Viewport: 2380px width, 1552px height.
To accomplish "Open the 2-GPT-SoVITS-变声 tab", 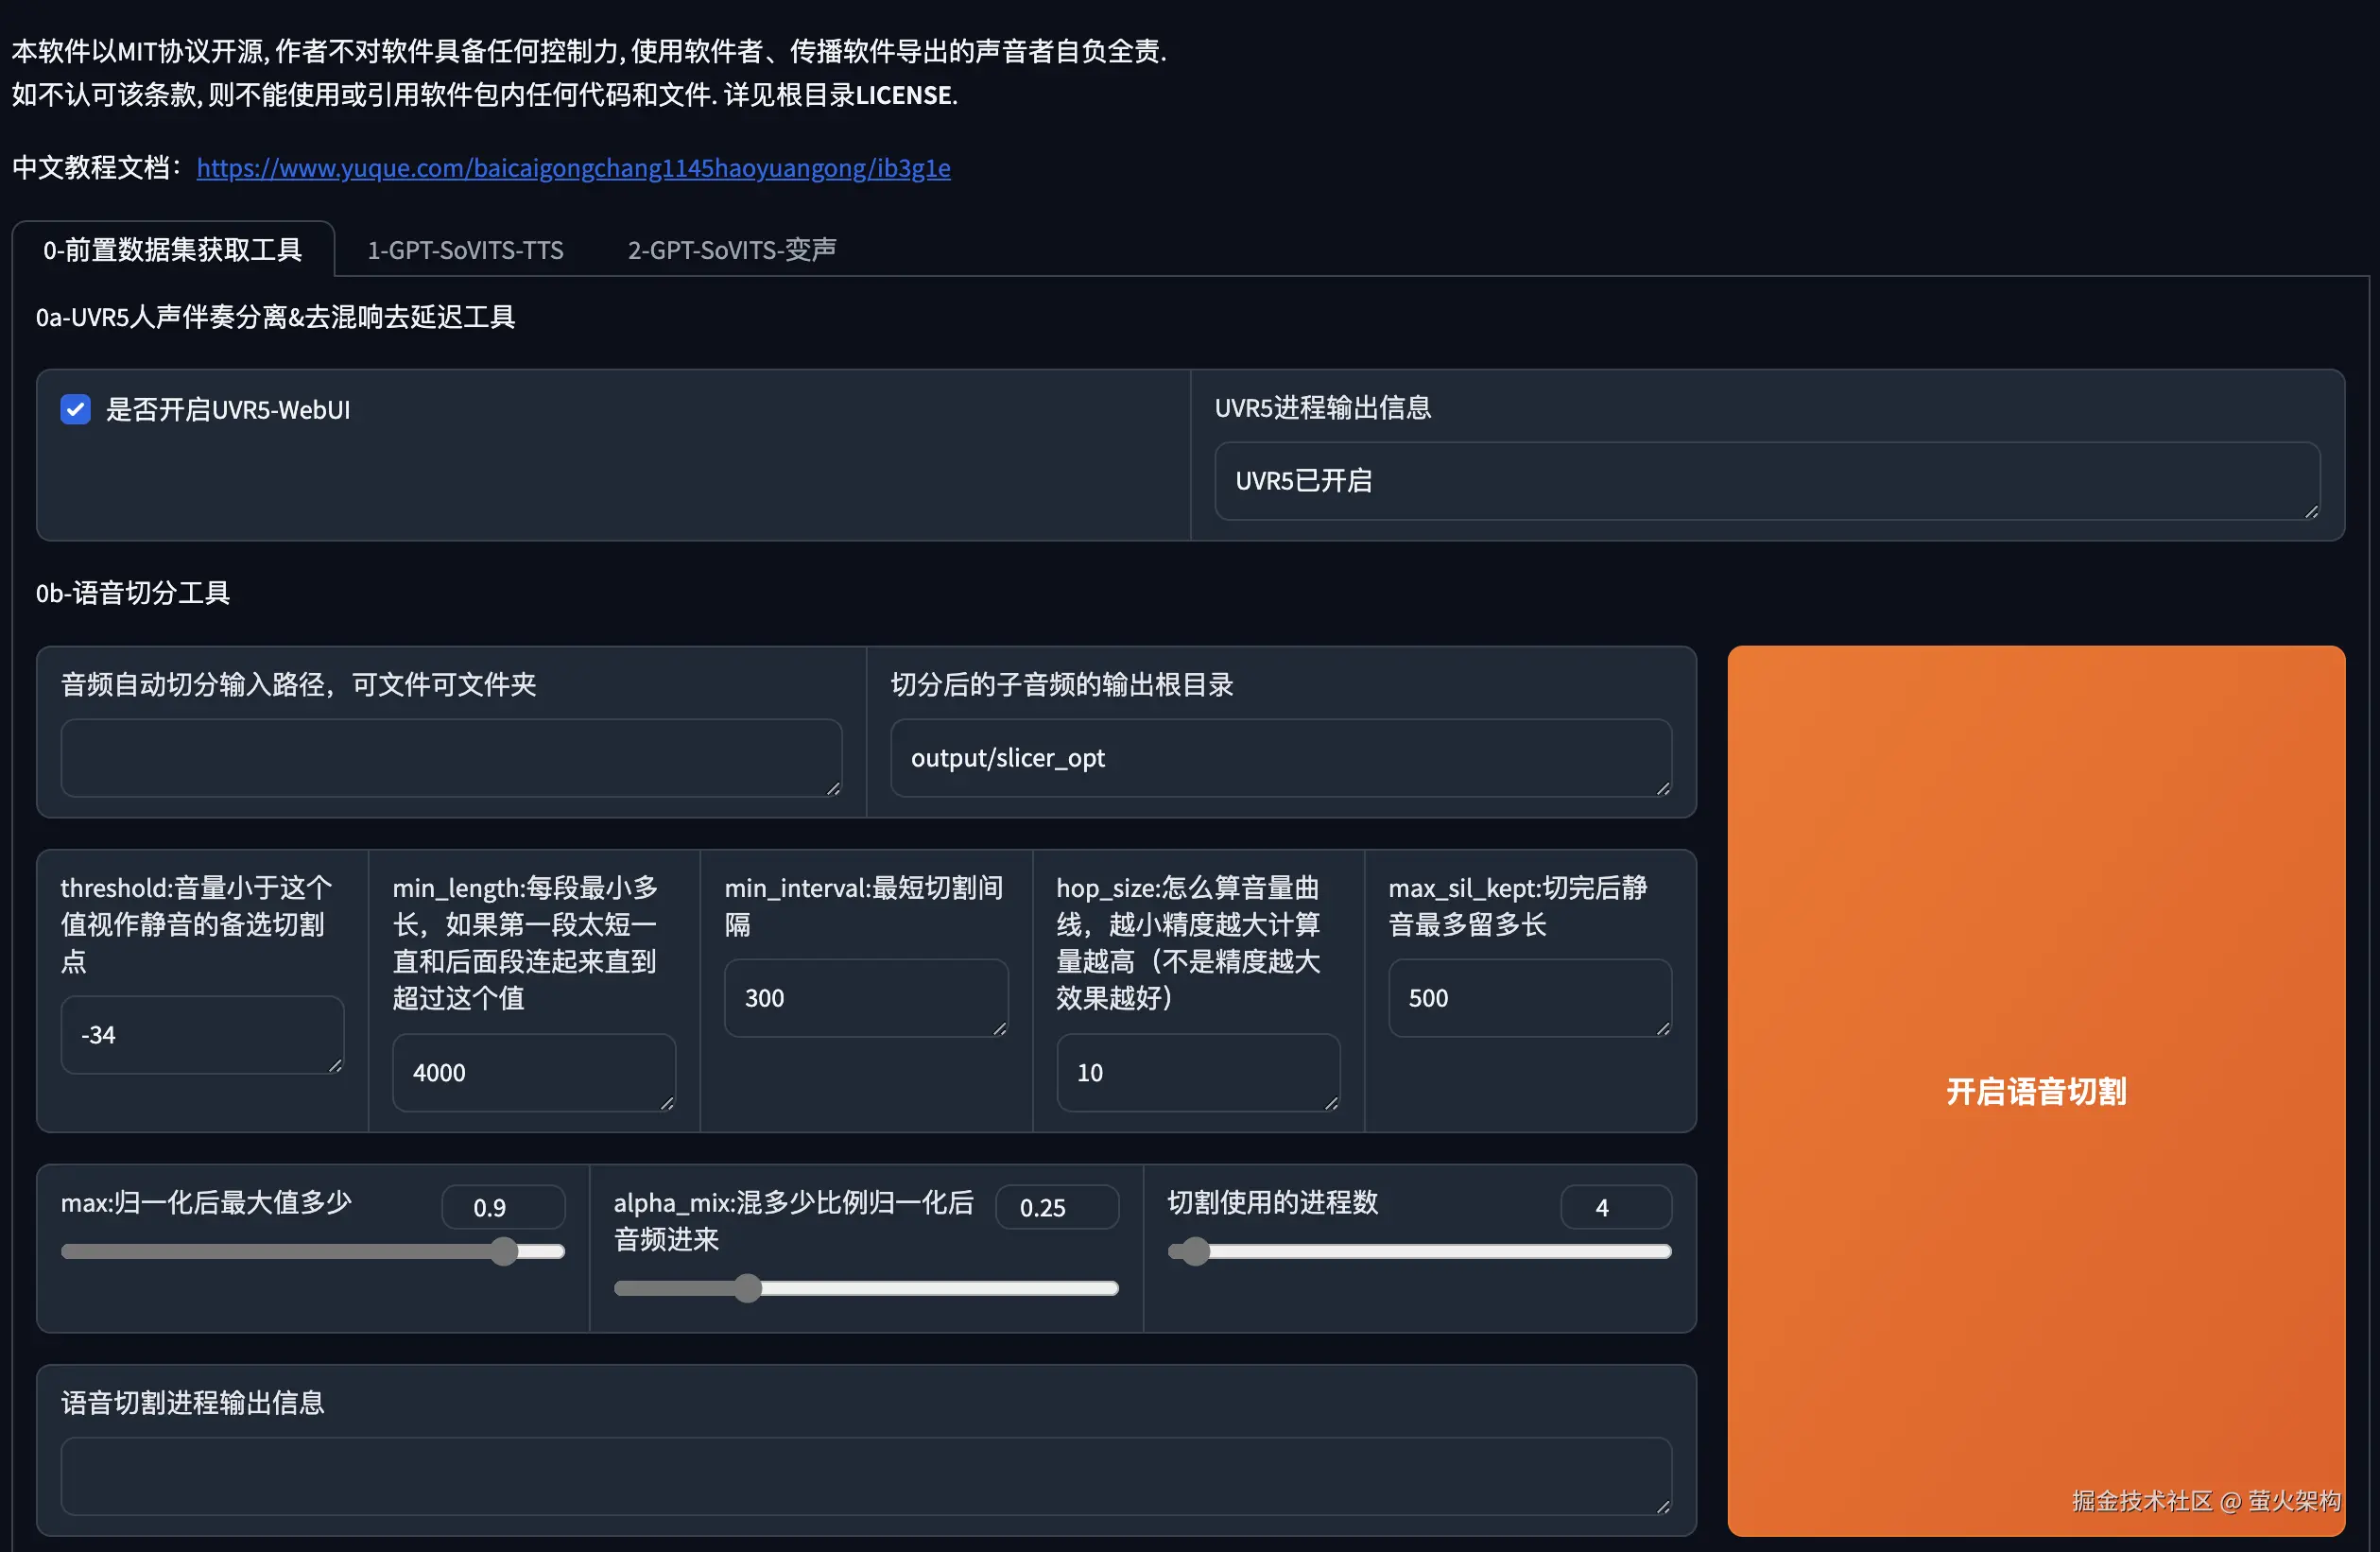I will tap(731, 249).
